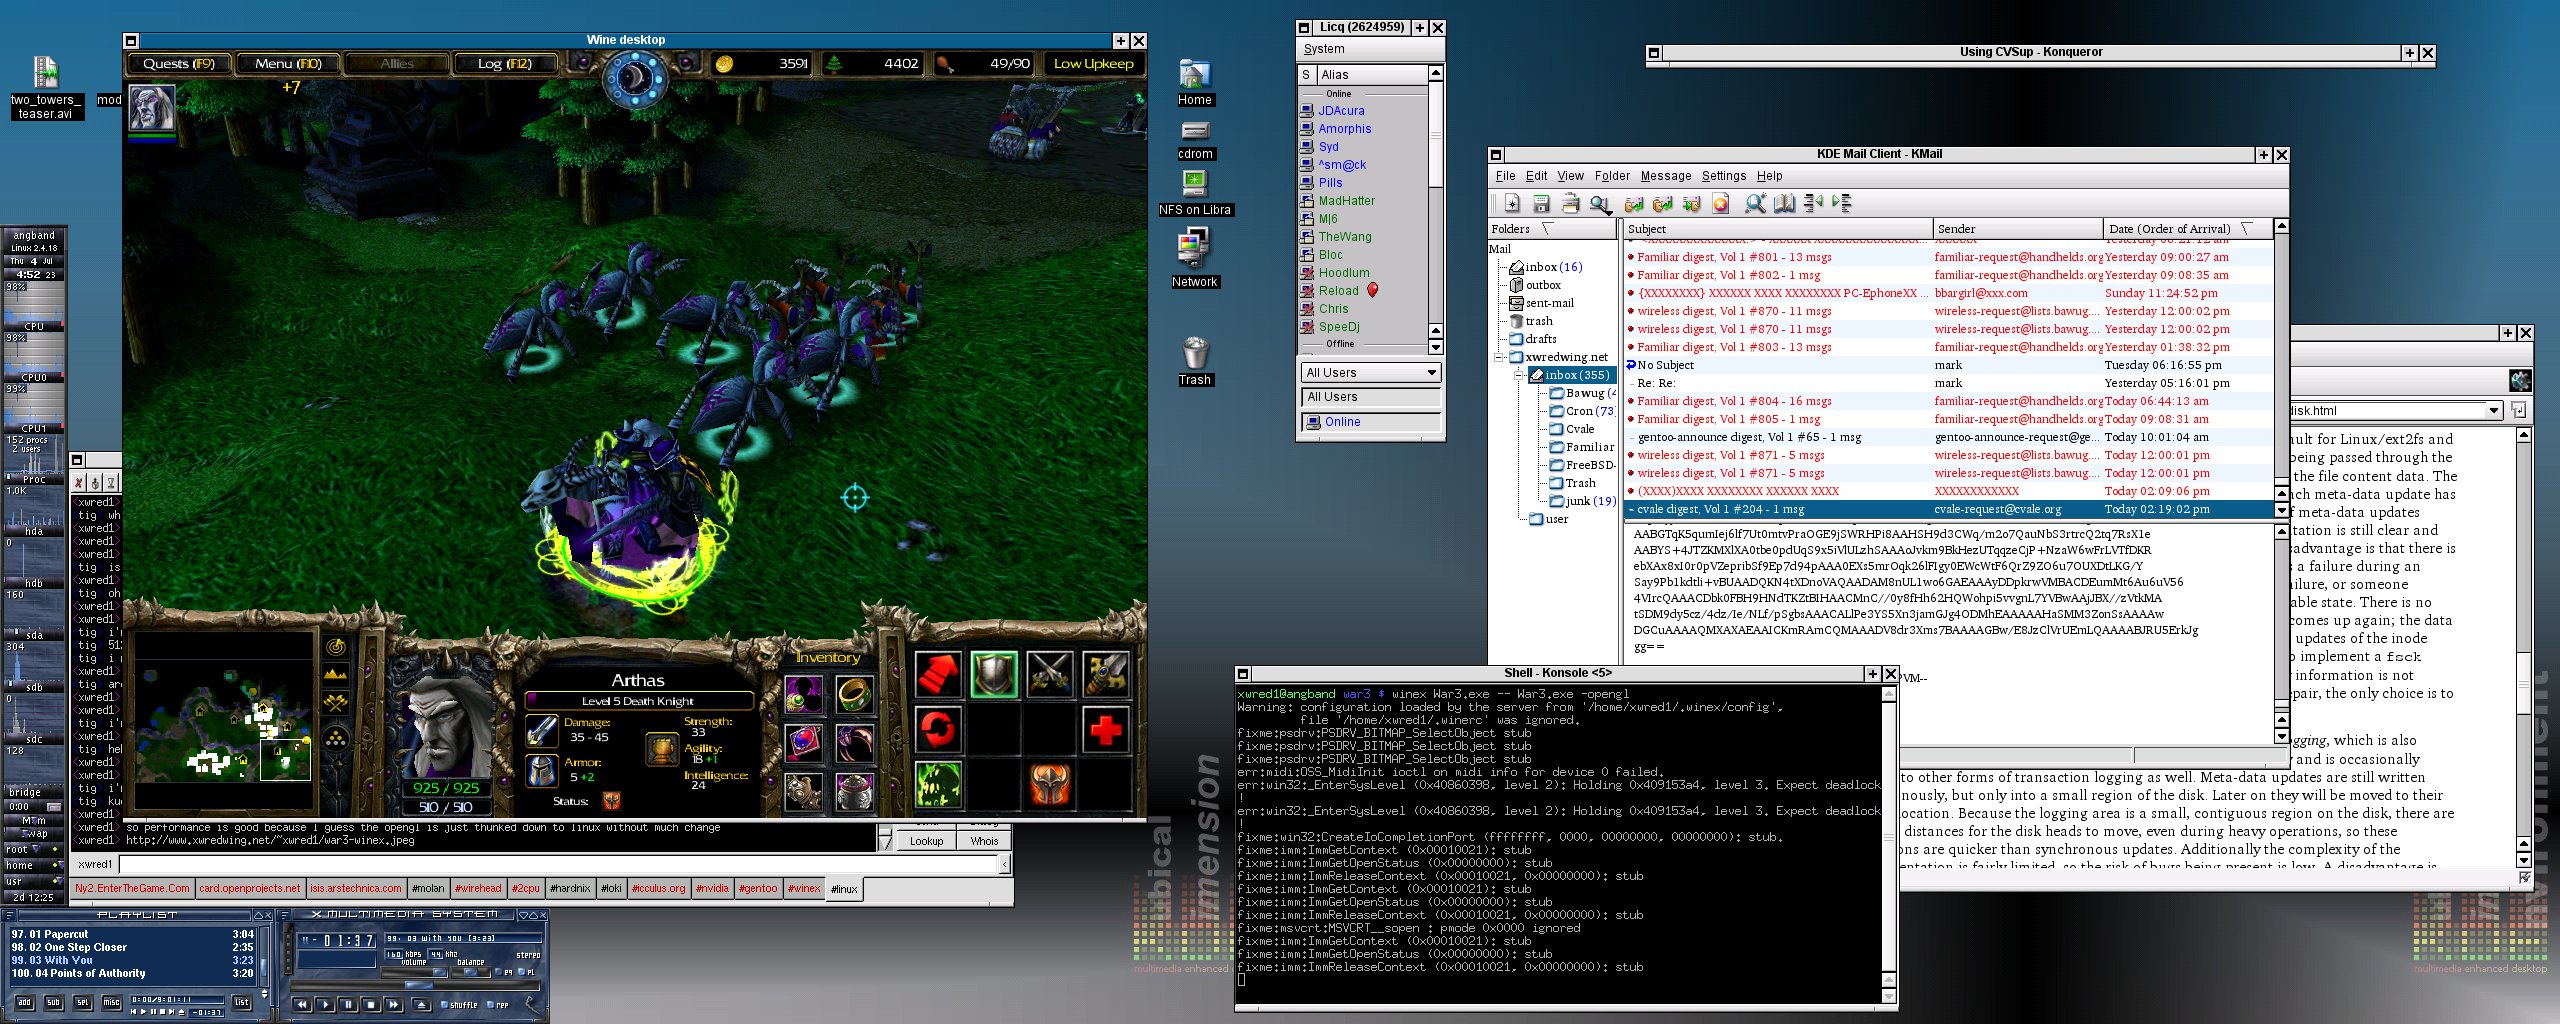The height and width of the screenshot is (1024, 2560).
Task: Open KMail address book icon
Action: 1785,204
